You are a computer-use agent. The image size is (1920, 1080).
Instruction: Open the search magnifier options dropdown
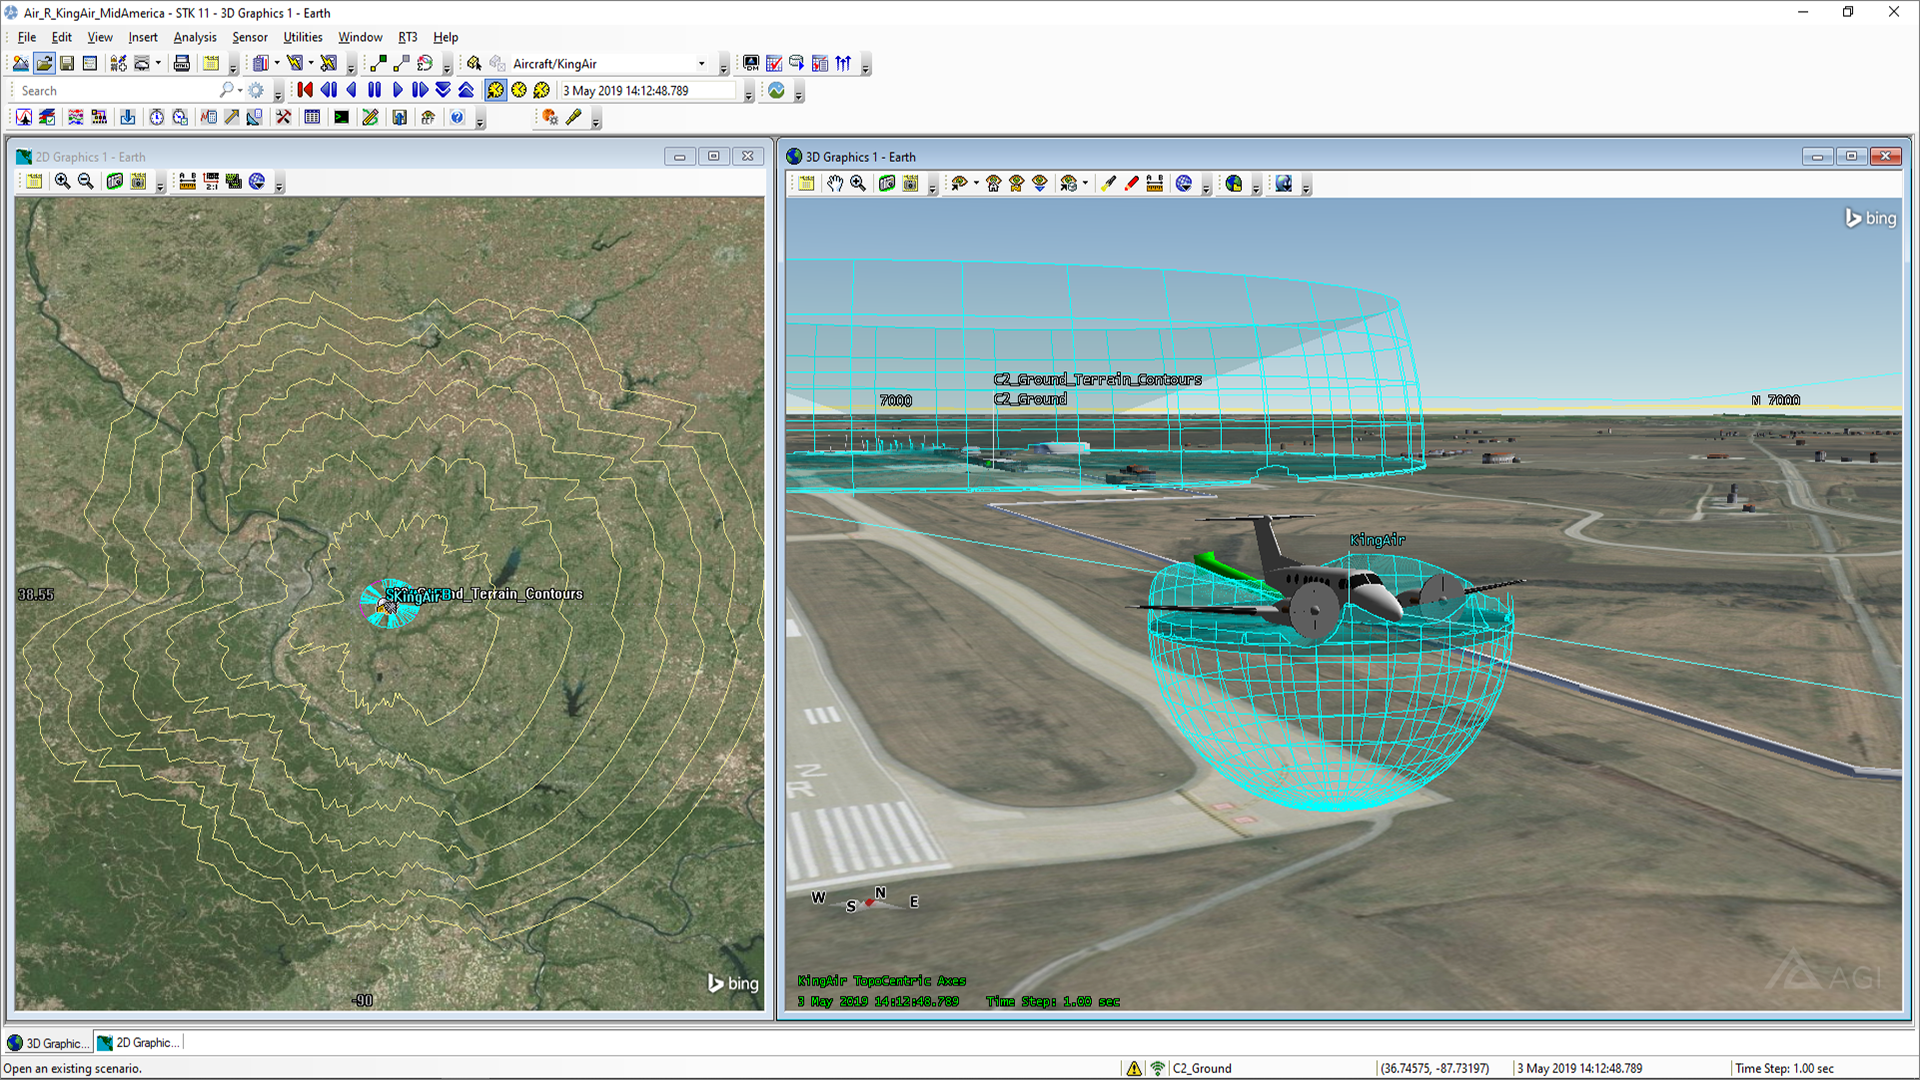(240, 90)
